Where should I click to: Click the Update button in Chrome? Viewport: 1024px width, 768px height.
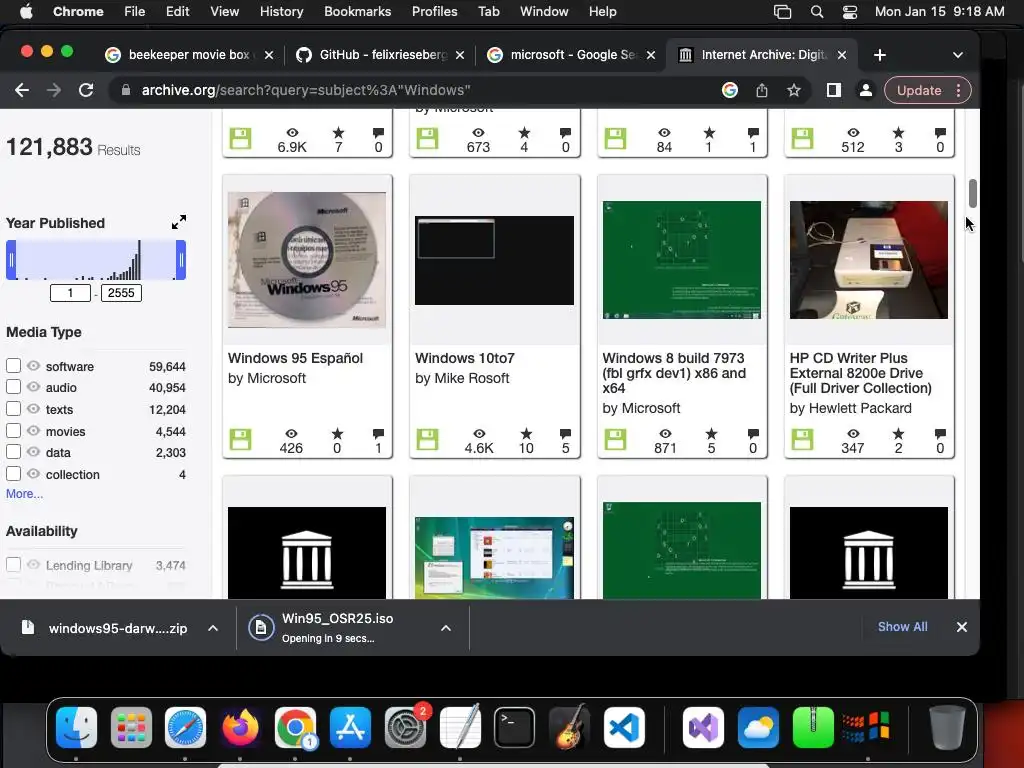click(x=919, y=90)
